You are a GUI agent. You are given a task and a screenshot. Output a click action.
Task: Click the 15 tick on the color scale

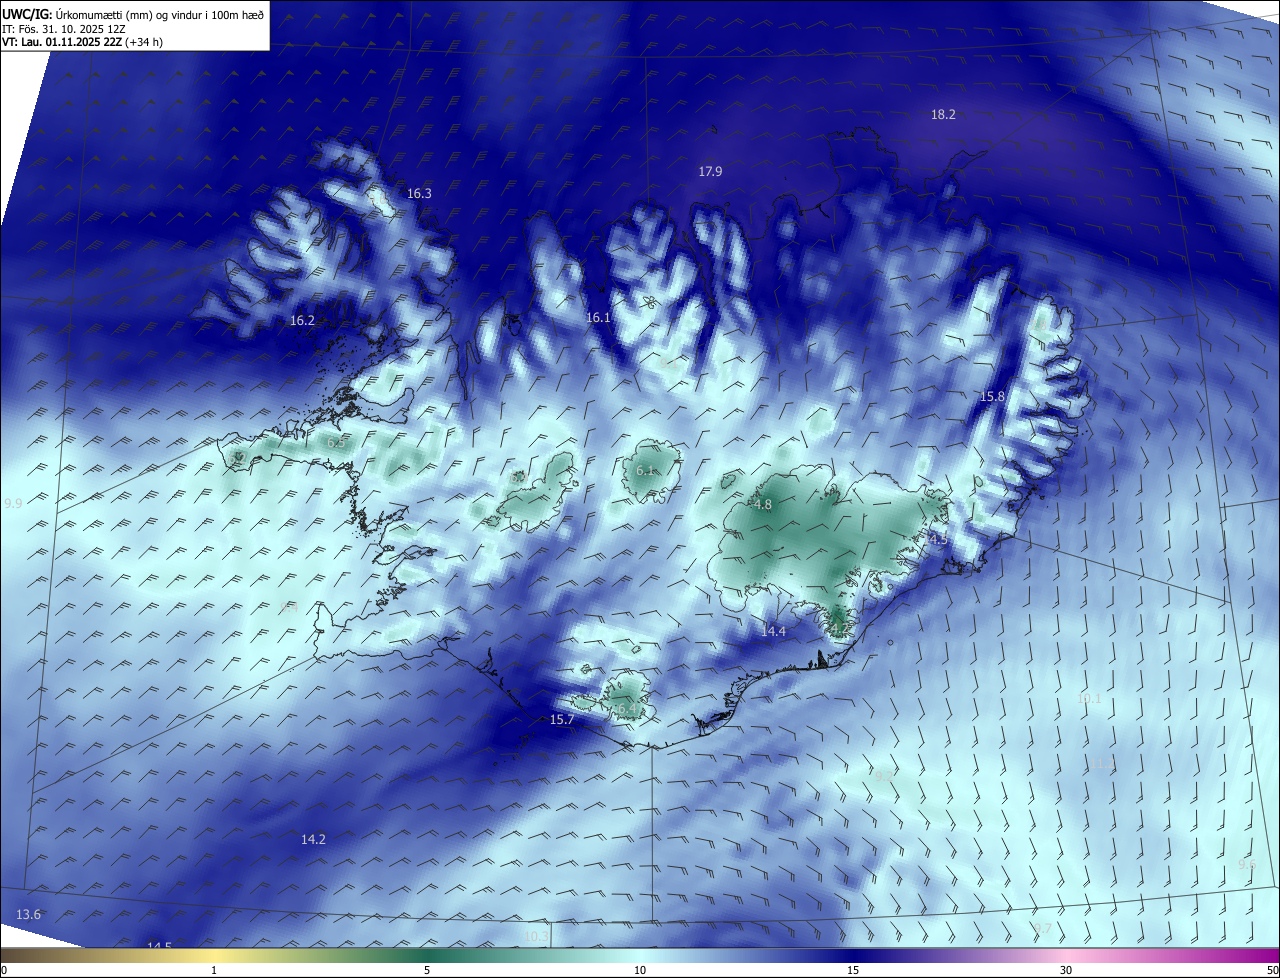coord(853,970)
